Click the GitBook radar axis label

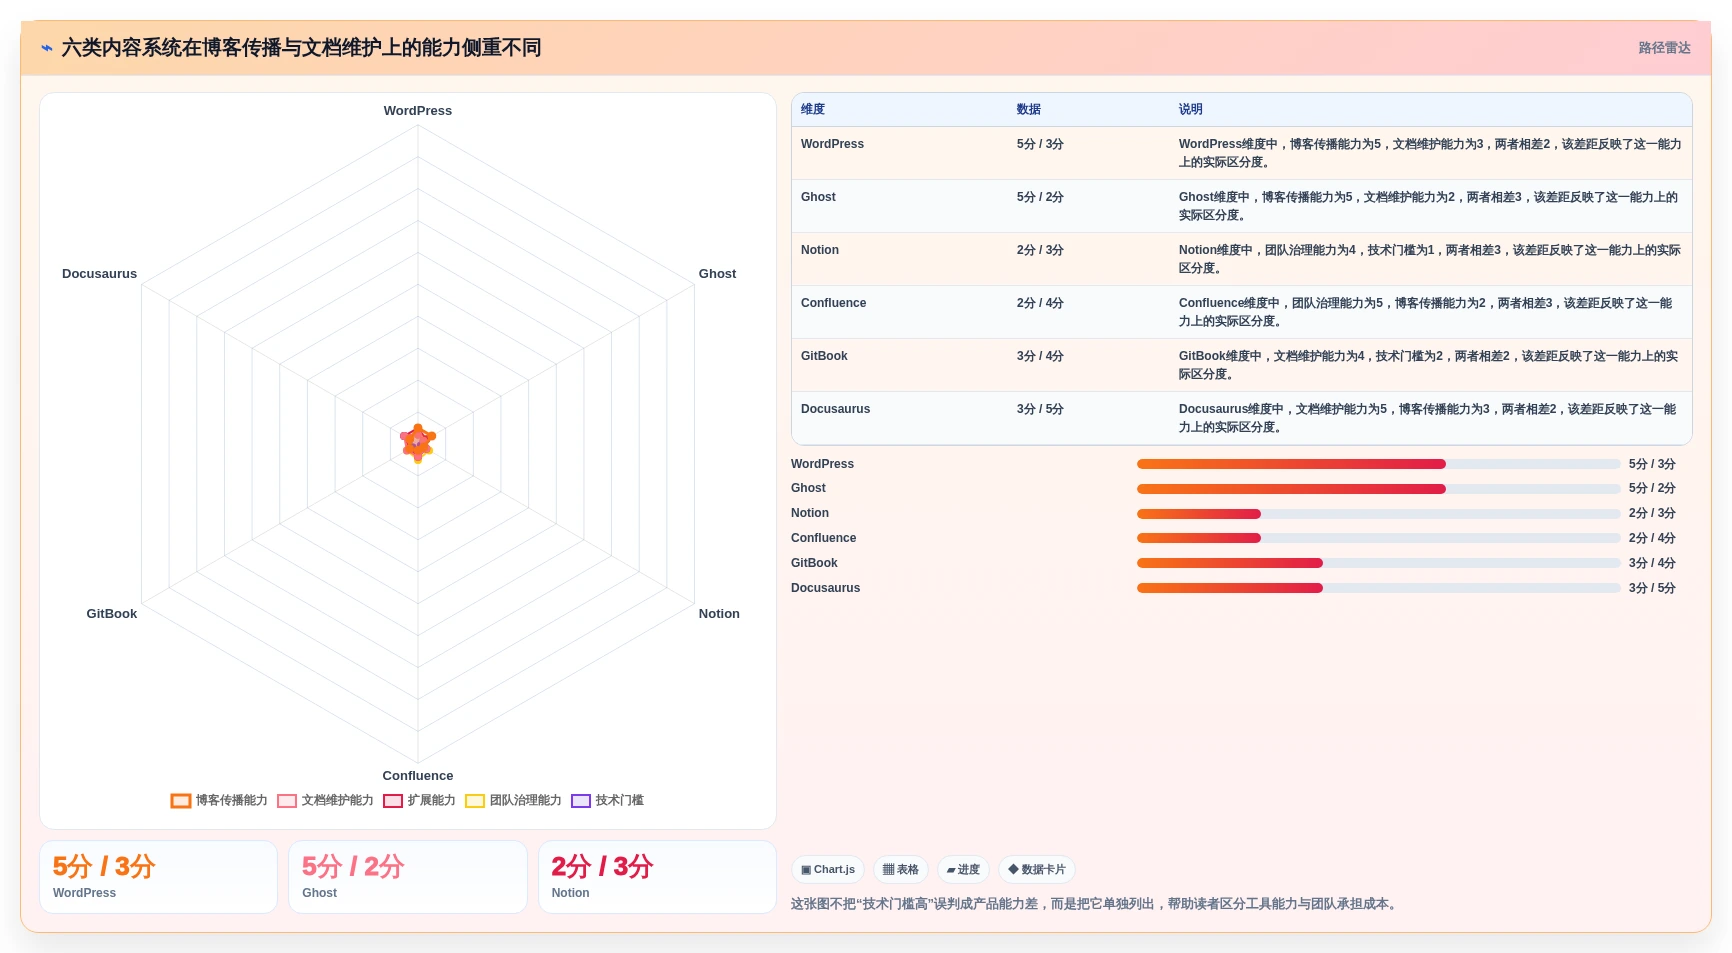[x=112, y=614]
